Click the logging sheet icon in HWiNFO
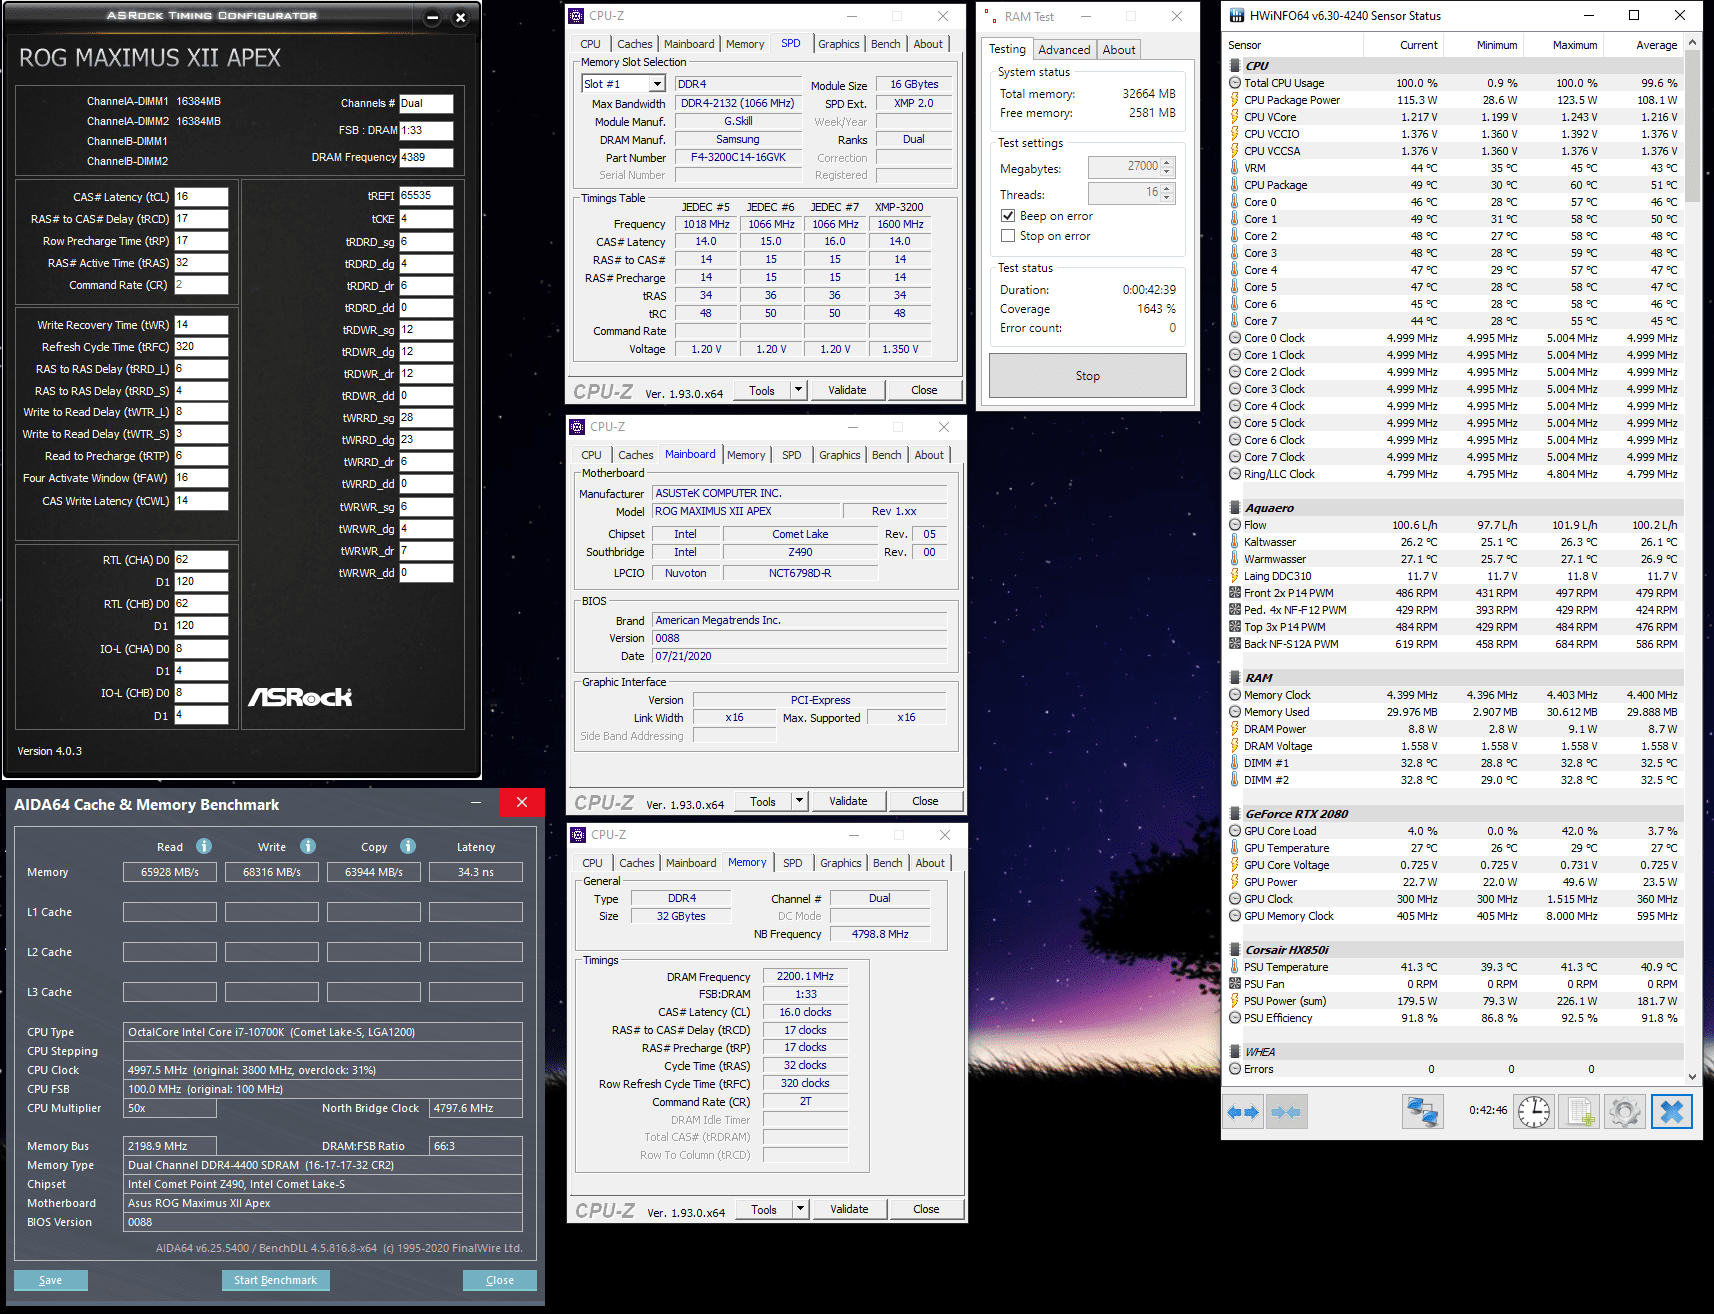 (x=1580, y=1112)
